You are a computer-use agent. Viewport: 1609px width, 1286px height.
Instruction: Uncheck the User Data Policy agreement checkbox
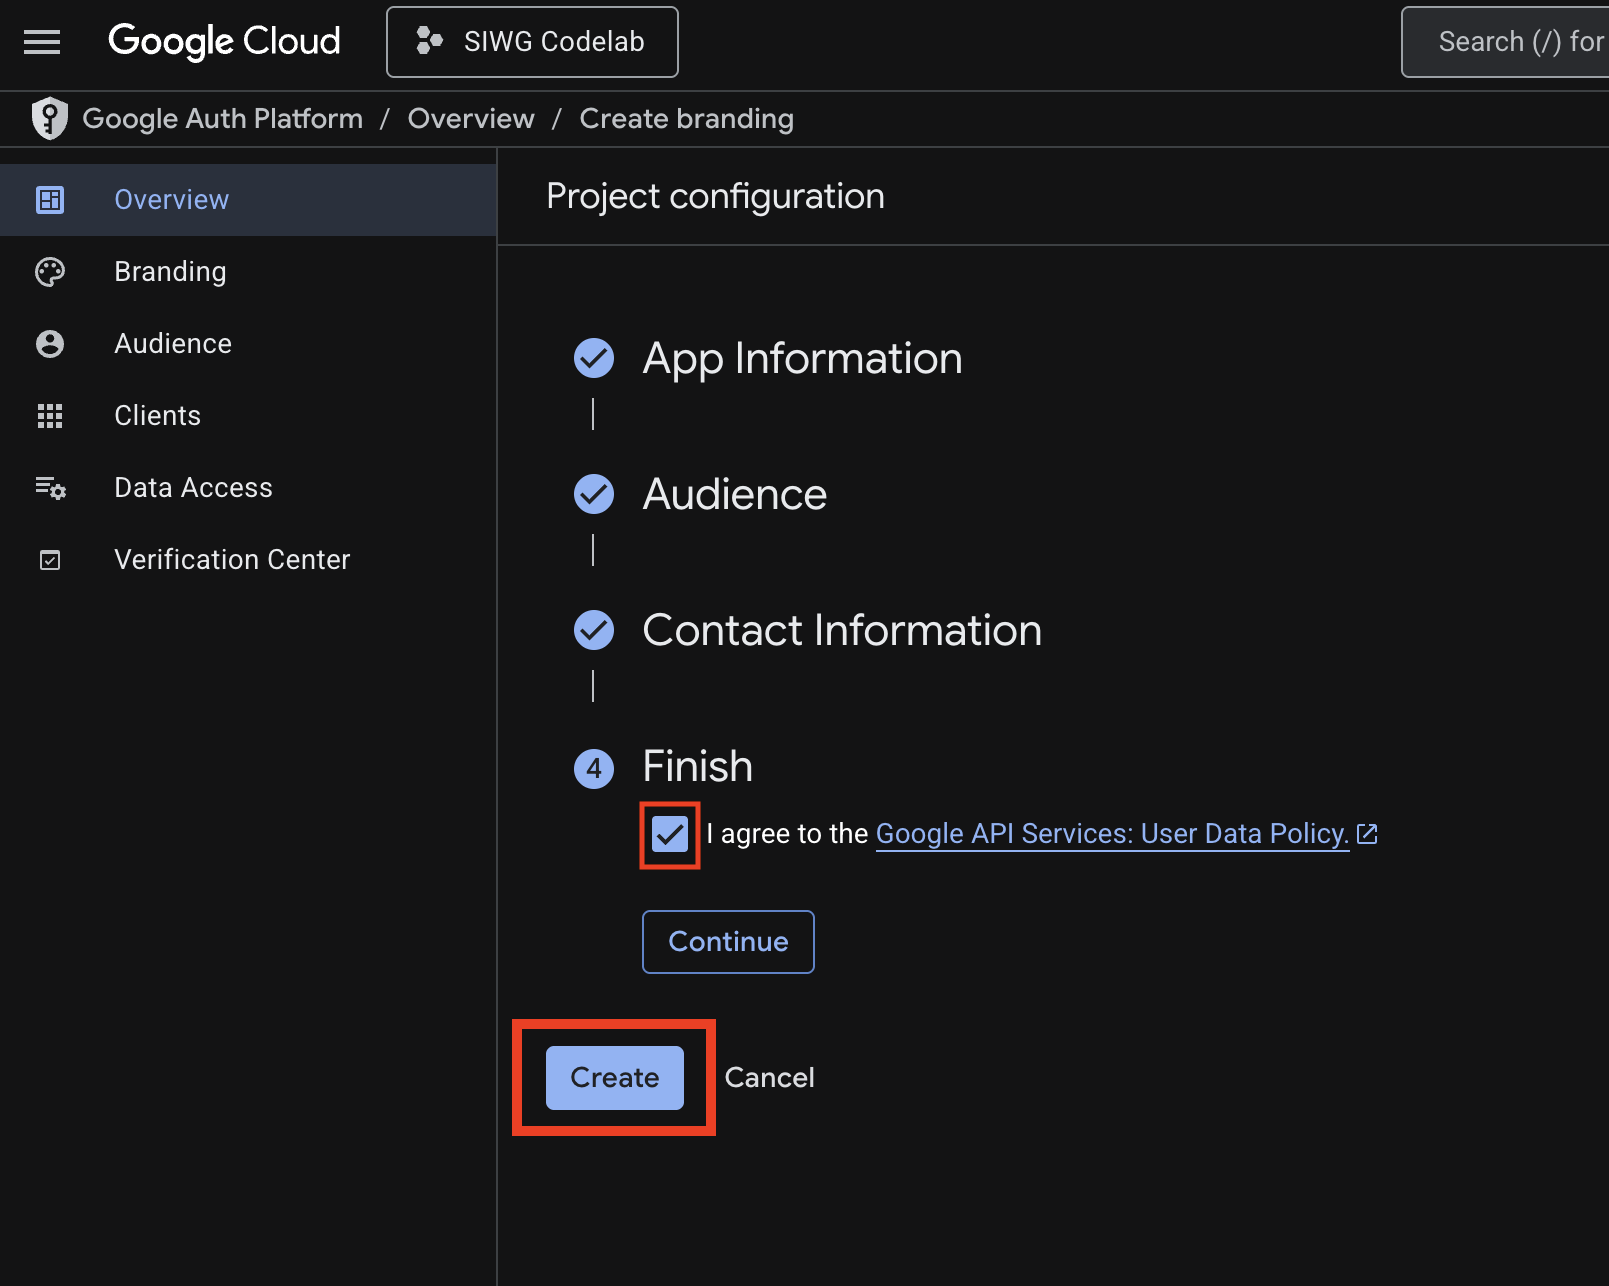(669, 834)
